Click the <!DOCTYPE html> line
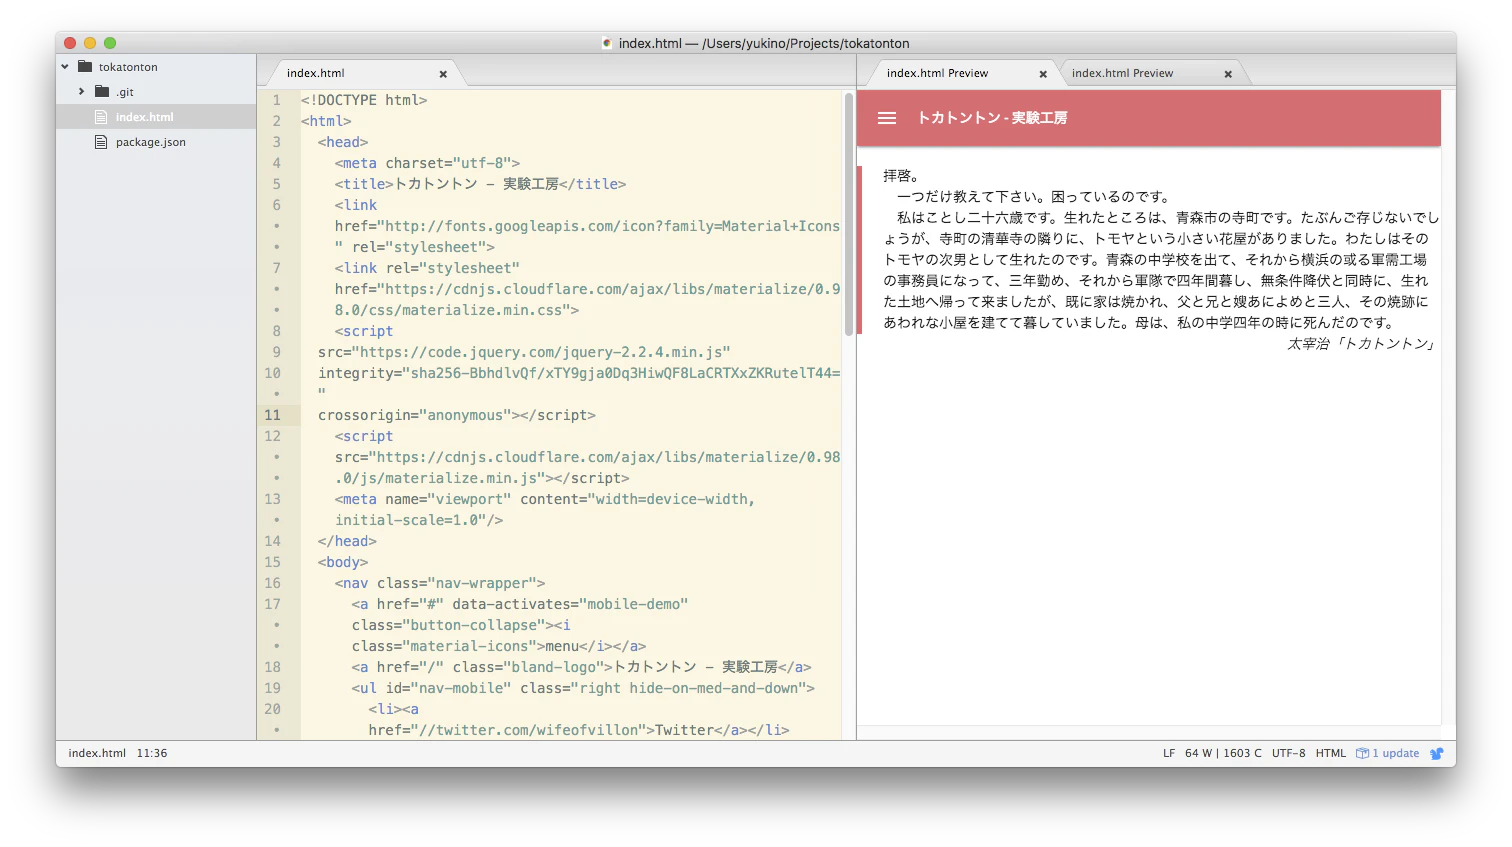The image size is (1512, 847). pyautogui.click(x=364, y=100)
